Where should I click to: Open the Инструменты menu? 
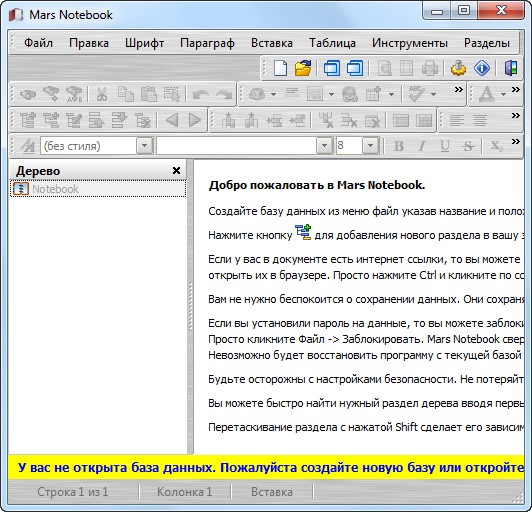click(410, 43)
